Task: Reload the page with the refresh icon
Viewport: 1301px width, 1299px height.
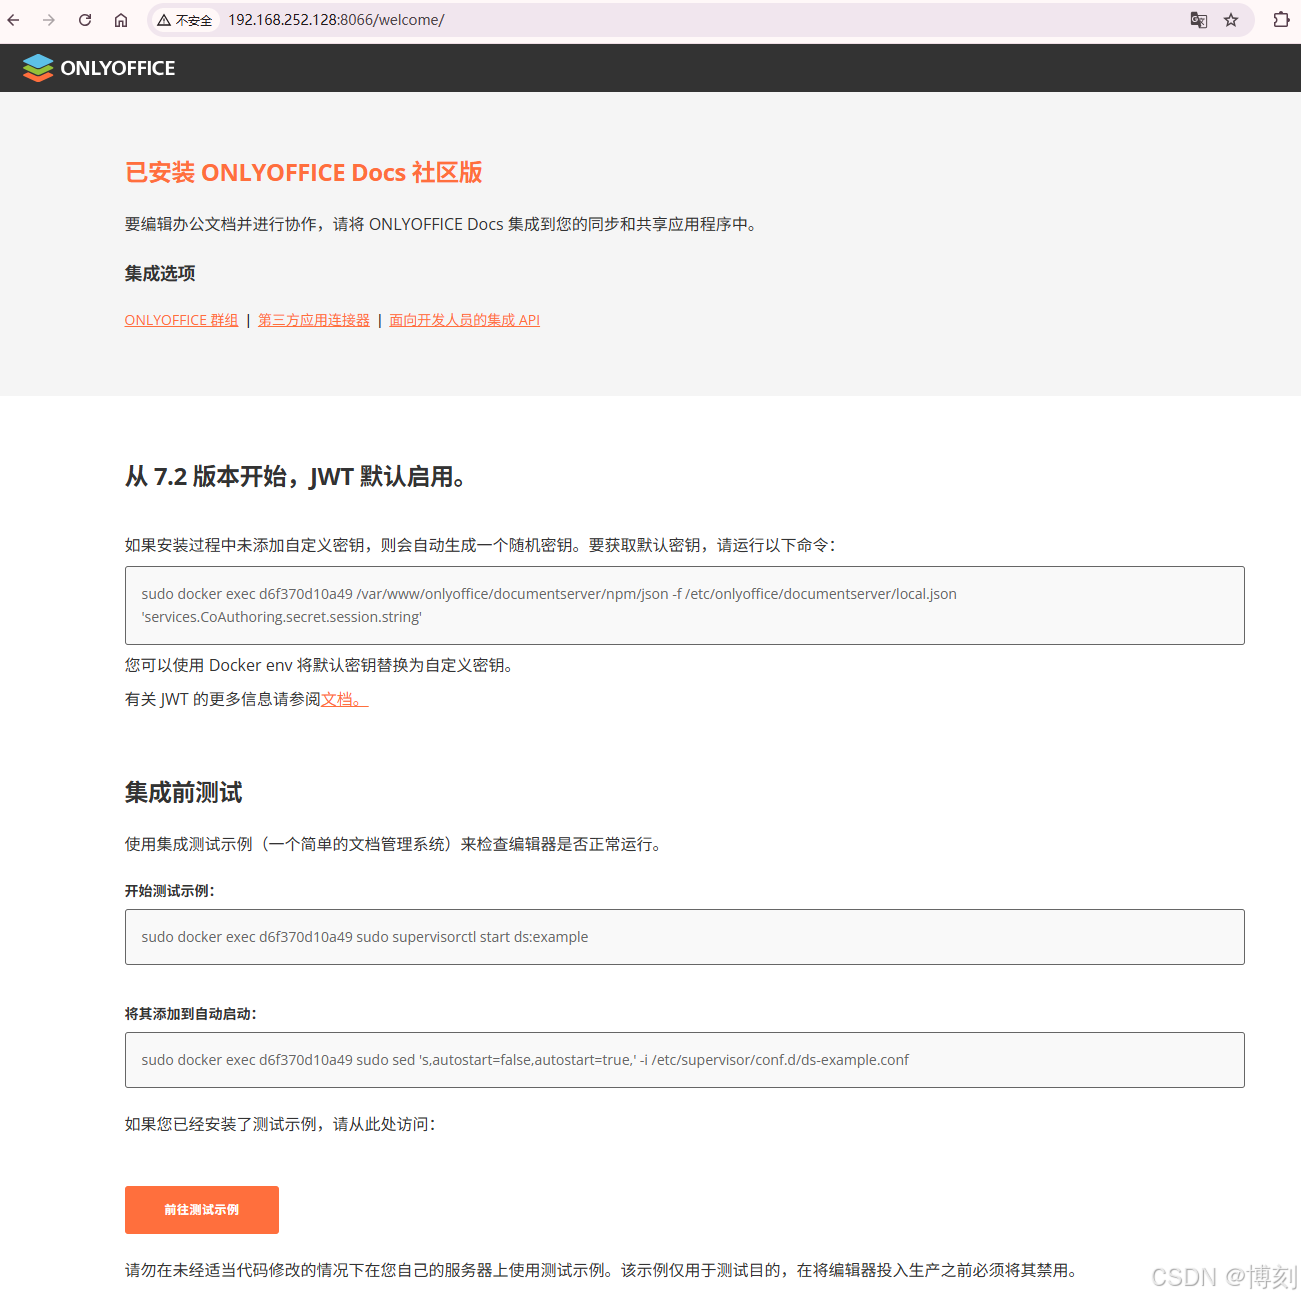Action: point(85,20)
